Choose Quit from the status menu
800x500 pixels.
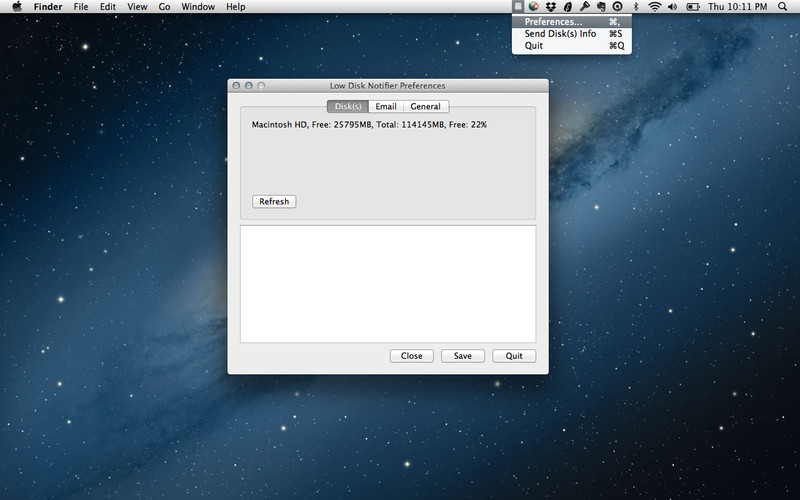[571, 46]
